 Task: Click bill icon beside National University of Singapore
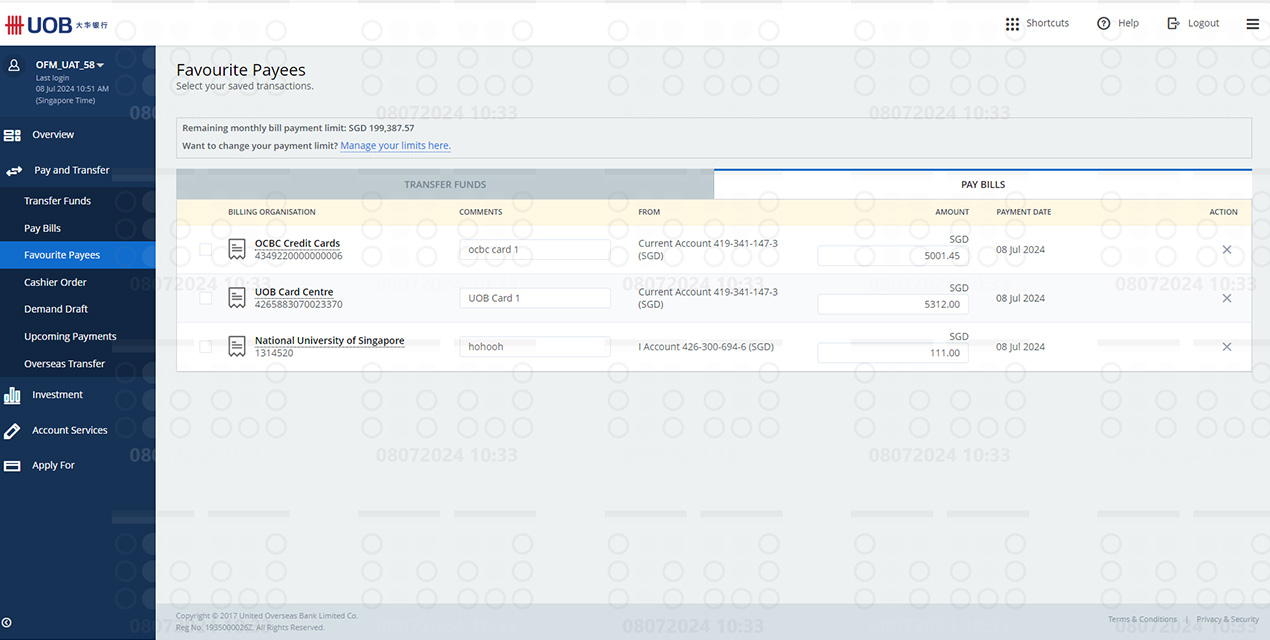(237, 347)
